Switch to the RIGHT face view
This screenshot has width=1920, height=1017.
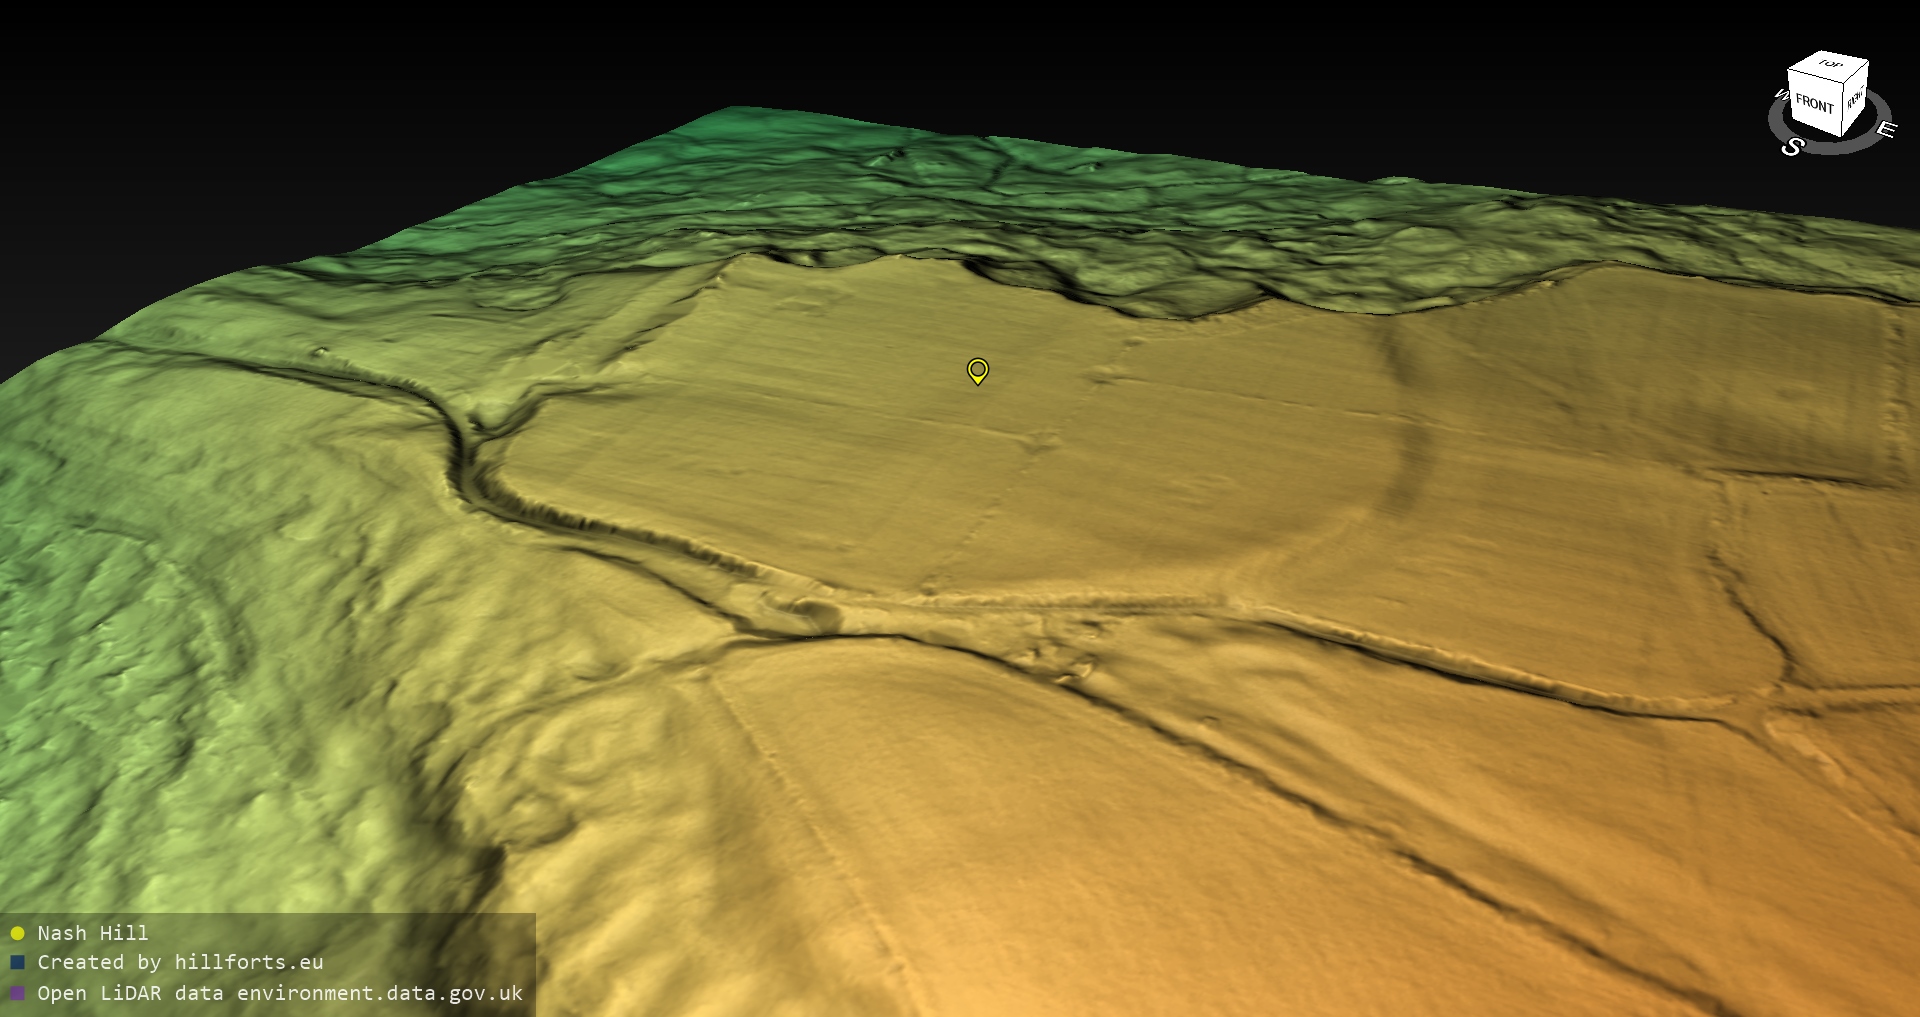1855,99
